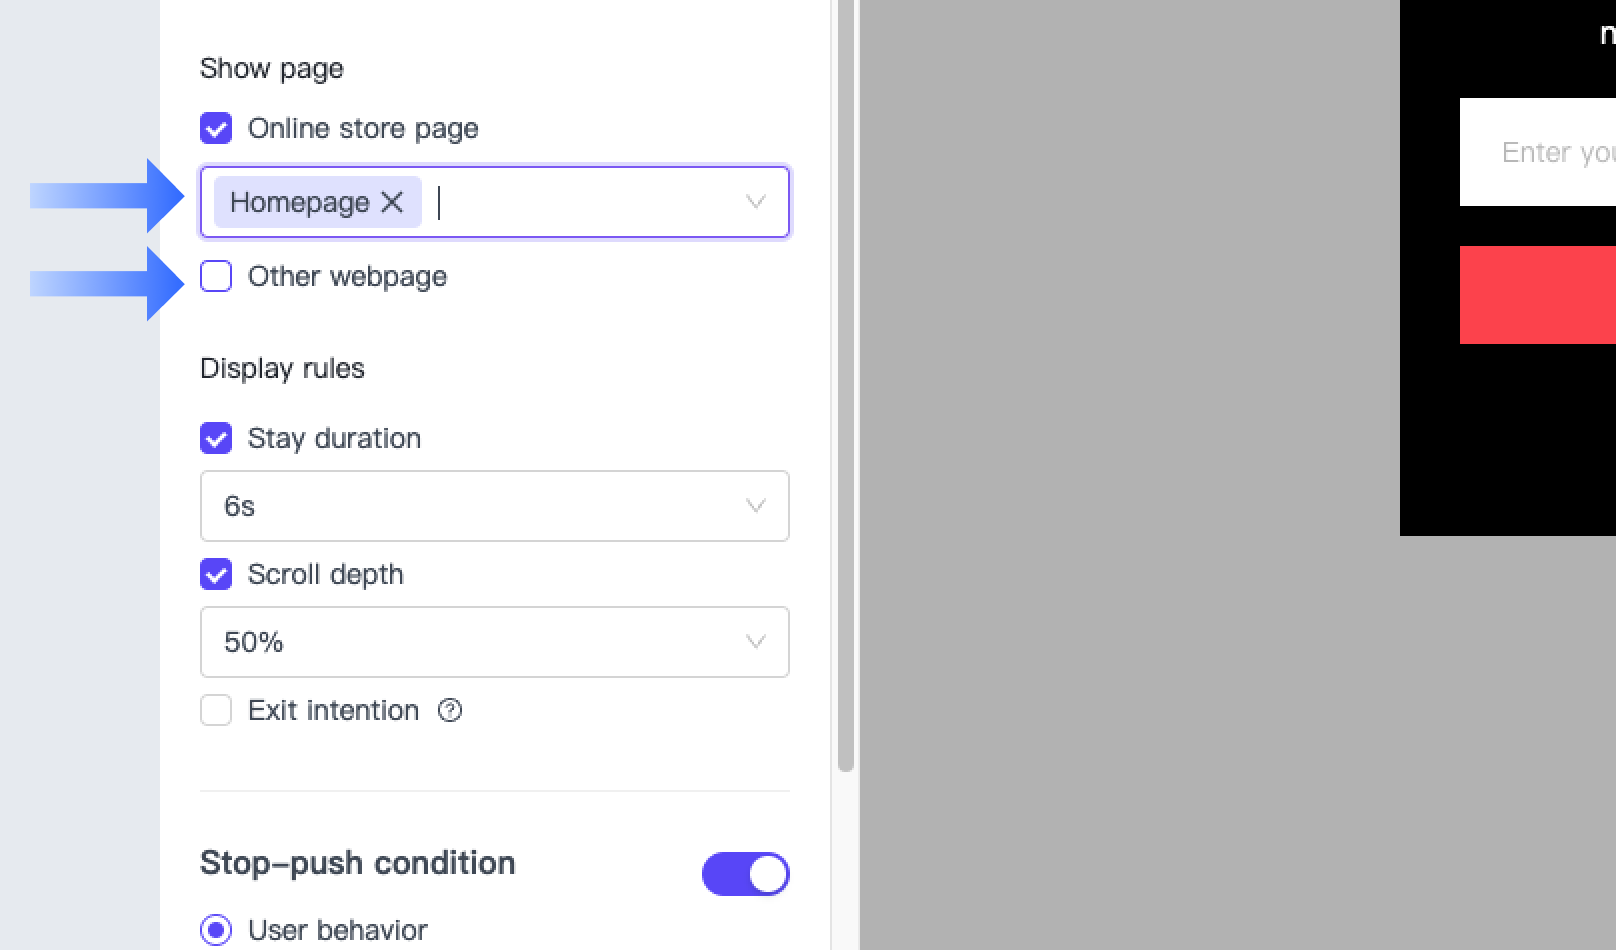
Task: Open the page selector dropdown arrow
Action: click(756, 202)
